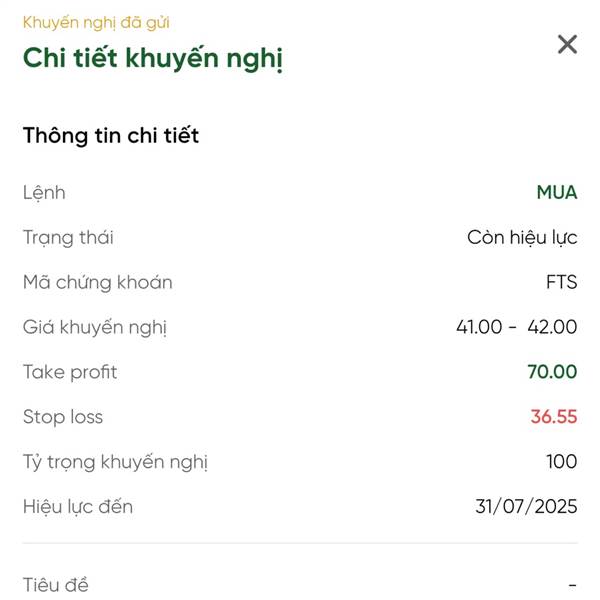Click the 'Lệnh' row label

point(44,192)
